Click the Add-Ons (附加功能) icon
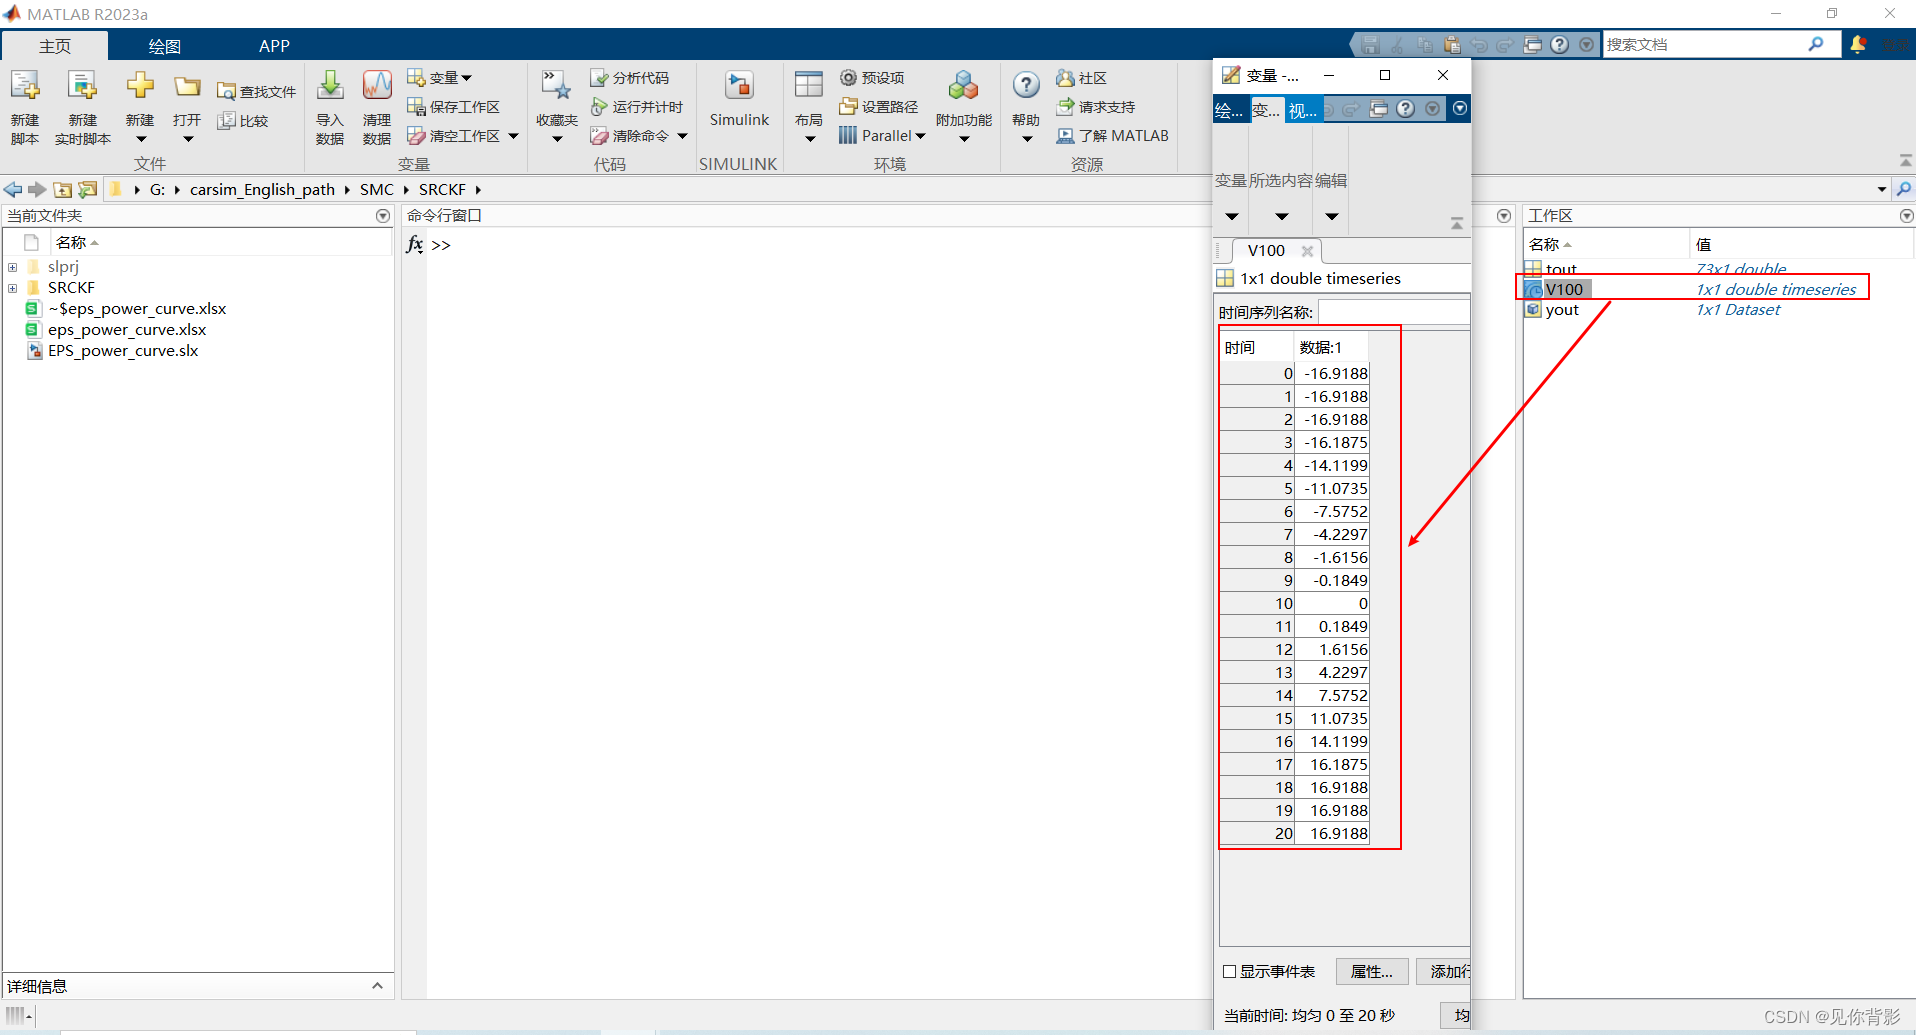The width and height of the screenshot is (1916, 1035). coord(963,86)
